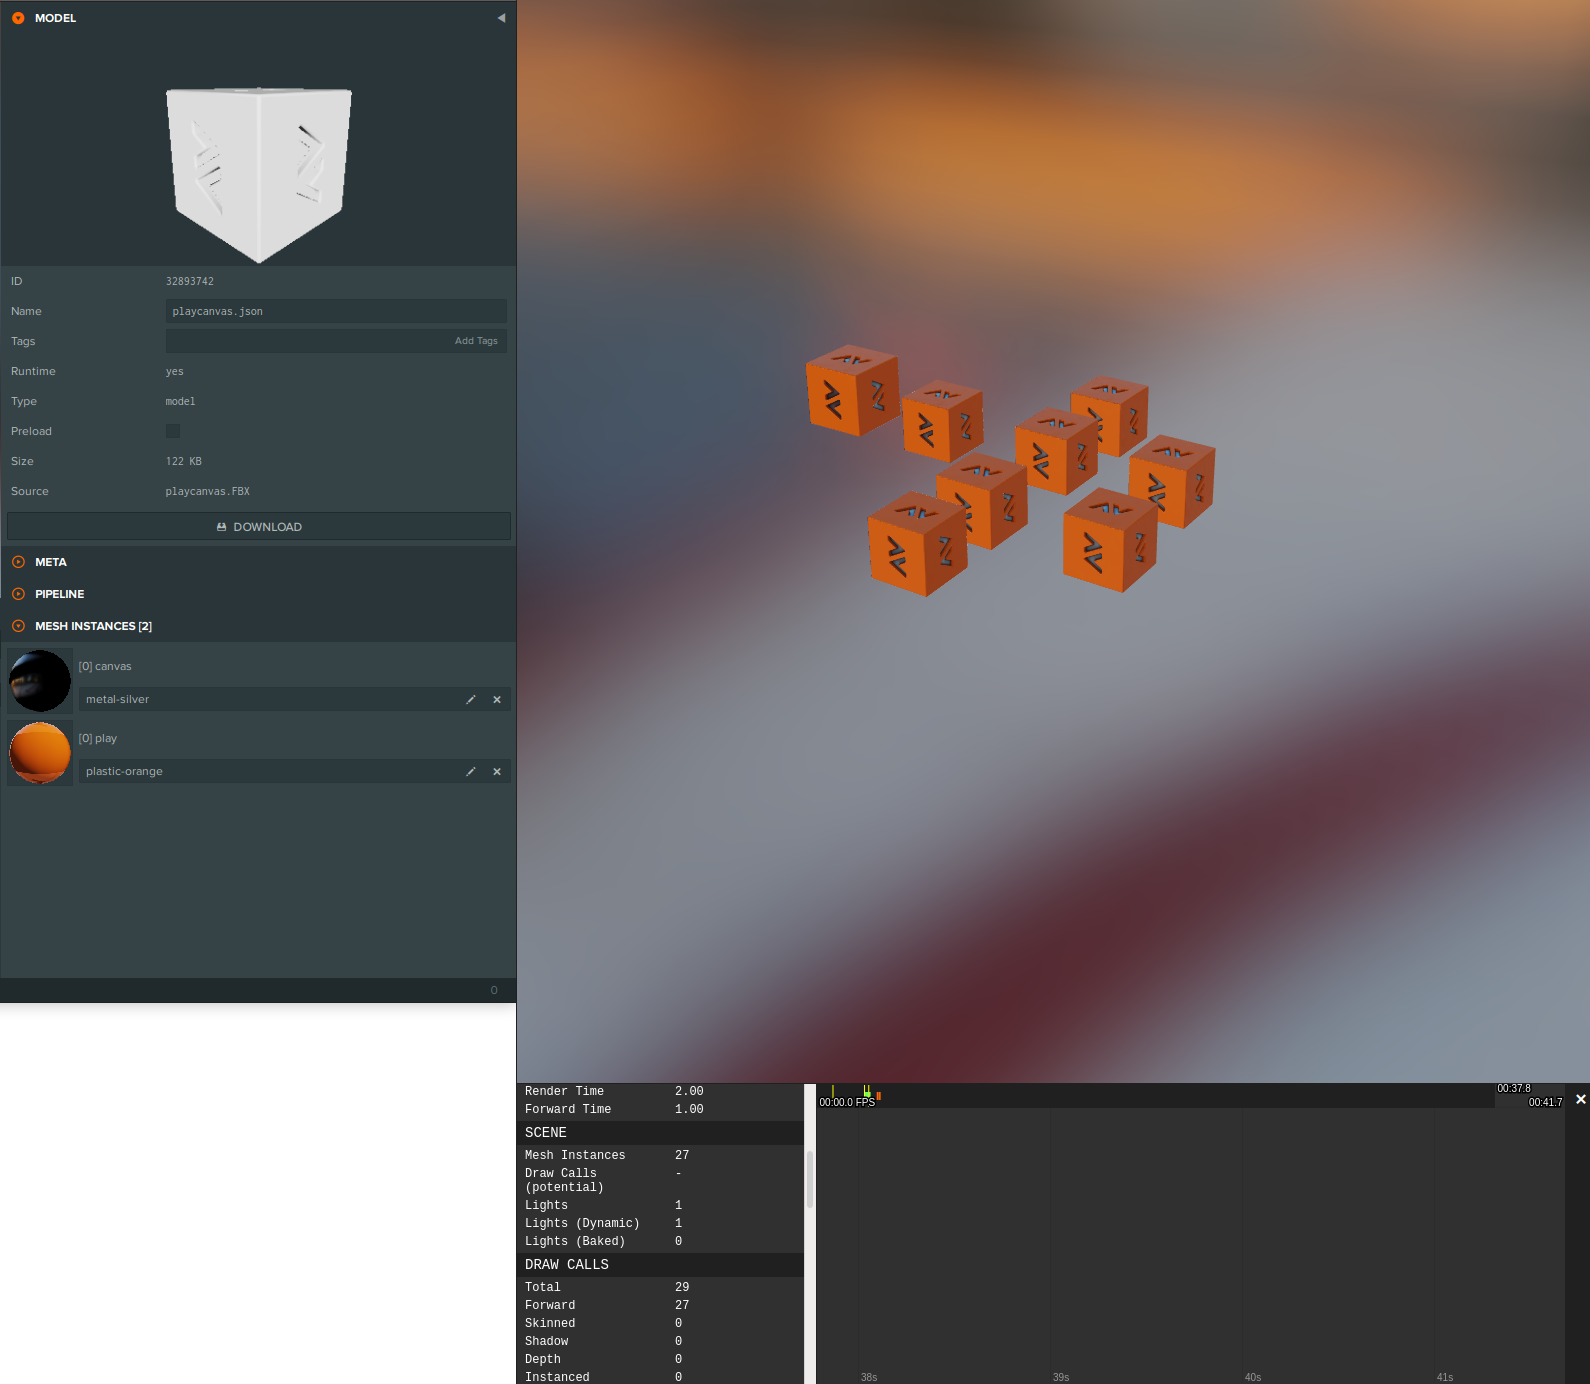Click the Lights (Baked) stat row

[660, 1241]
